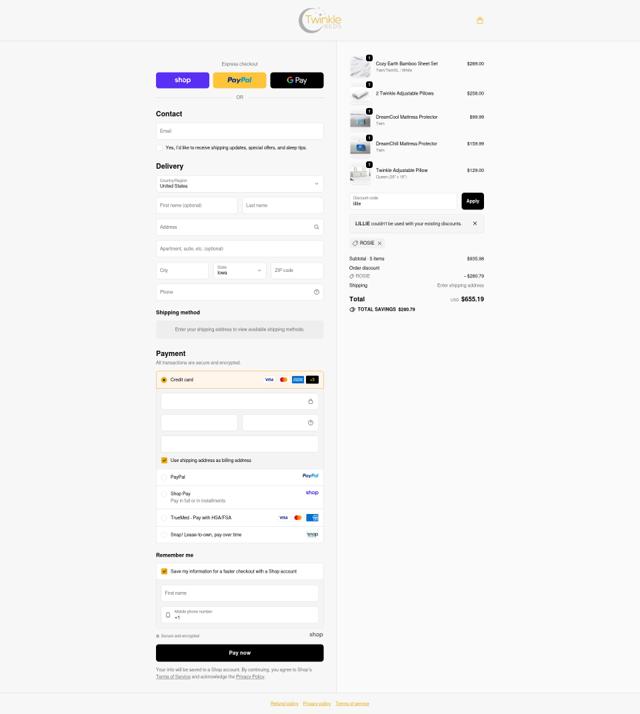Dismiss the LILLIE discount error message
This screenshot has width=640, height=714.
tap(475, 224)
